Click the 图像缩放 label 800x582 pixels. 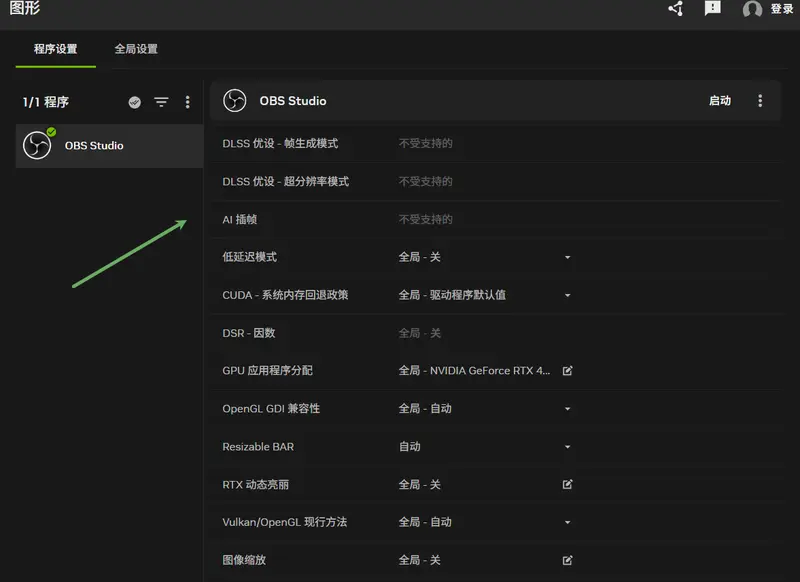pos(244,560)
